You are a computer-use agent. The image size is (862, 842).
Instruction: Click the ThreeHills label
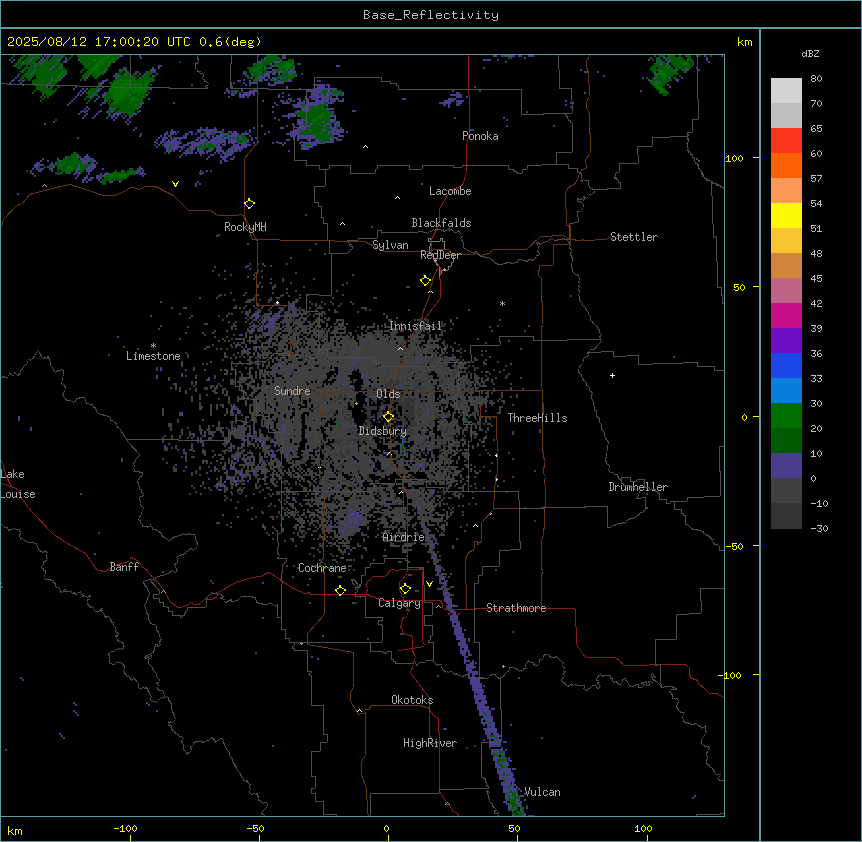pos(537,418)
